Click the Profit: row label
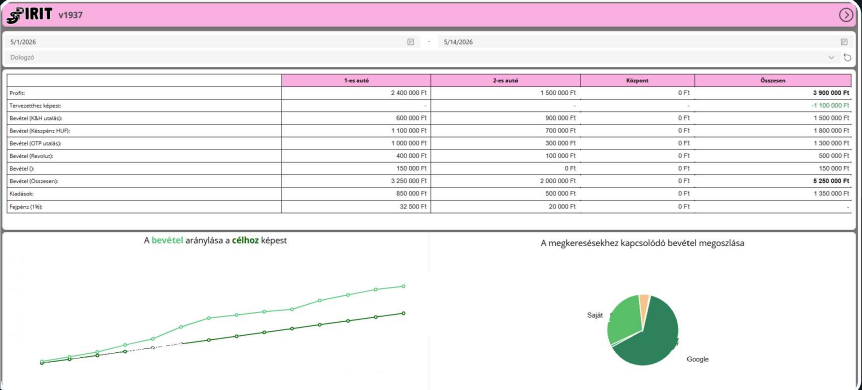 point(18,94)
